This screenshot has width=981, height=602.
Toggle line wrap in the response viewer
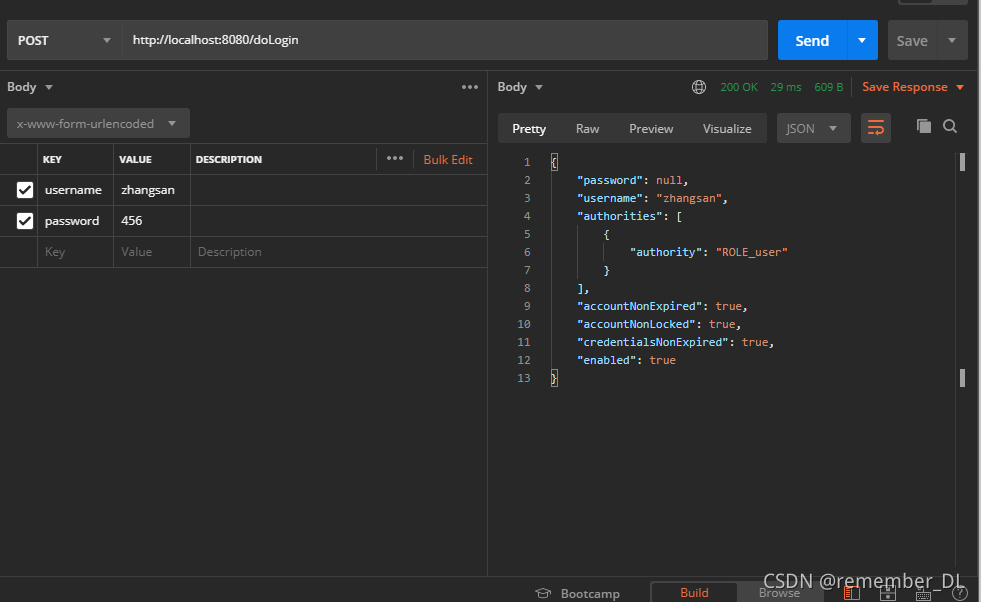pyautogui.click(x=875, y=128)
